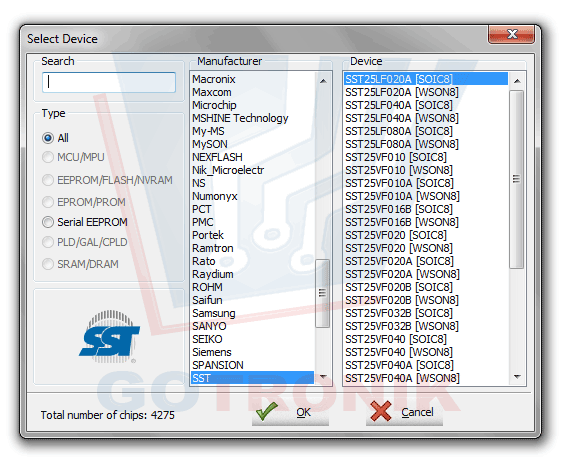Click the red X Cancel icon
The width and height of the screenshot is (572, 464).
pos(380,411)
